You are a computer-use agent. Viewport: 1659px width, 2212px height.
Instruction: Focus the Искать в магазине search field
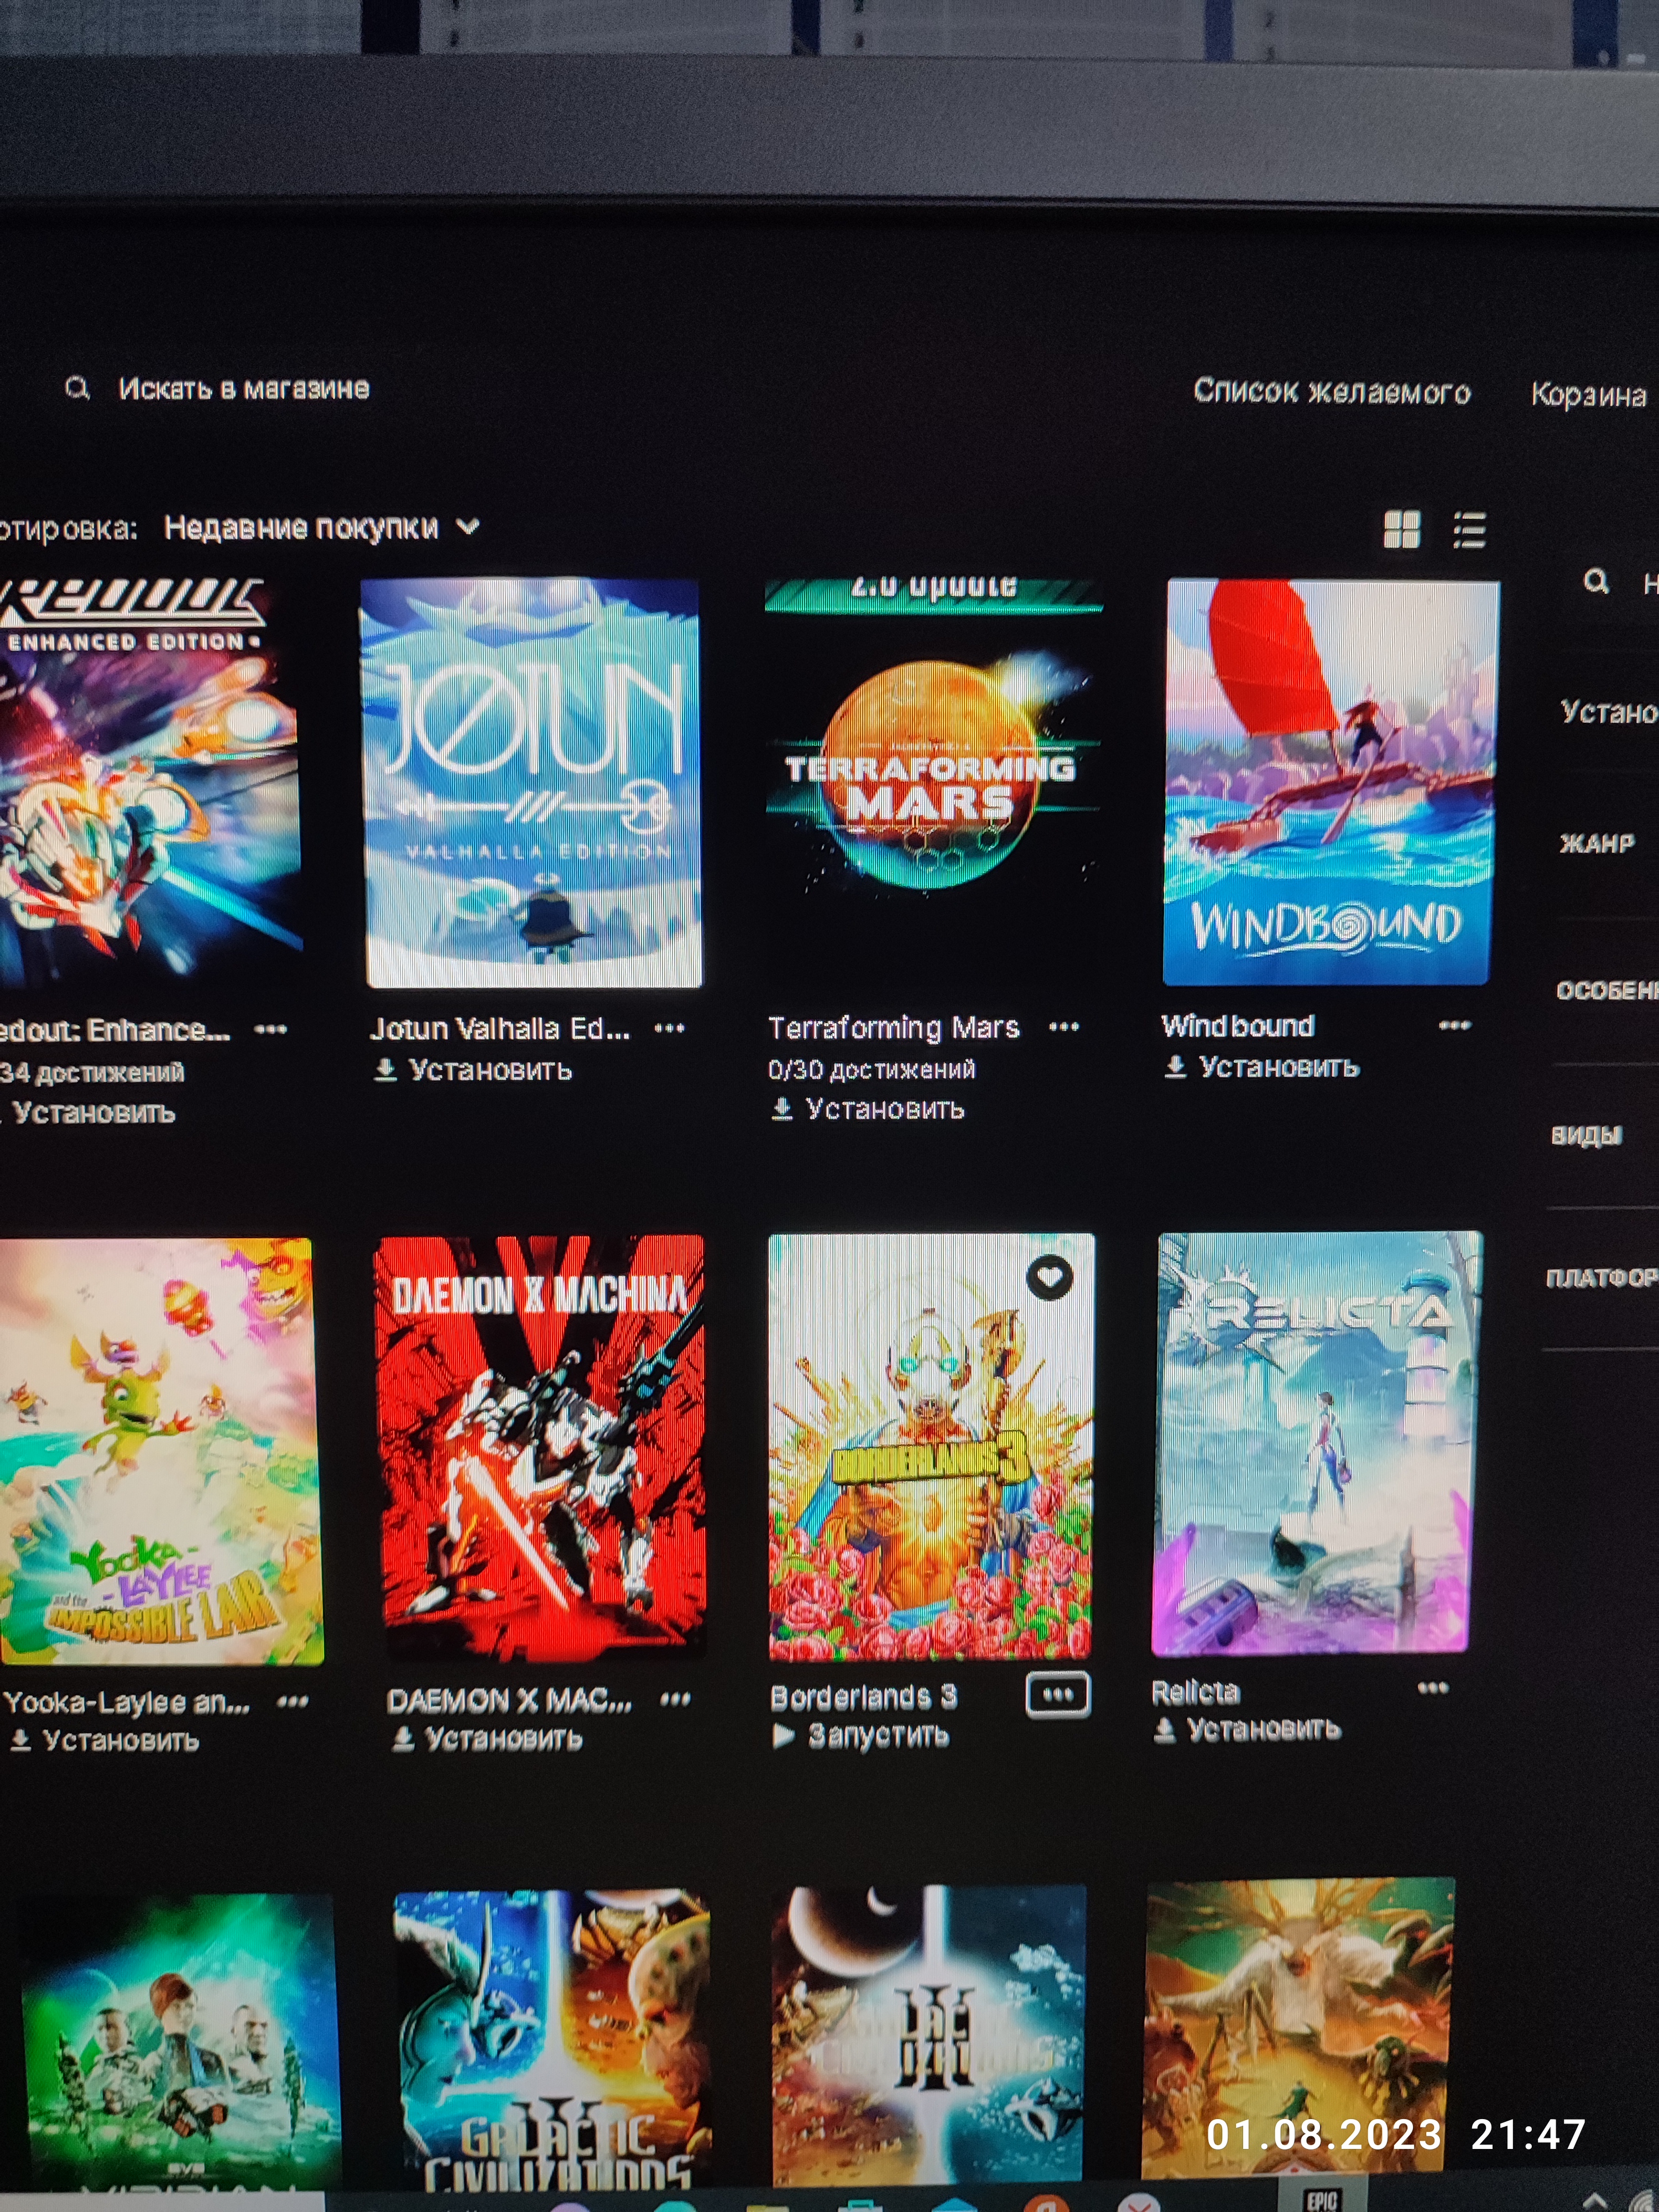pos(244,388)
